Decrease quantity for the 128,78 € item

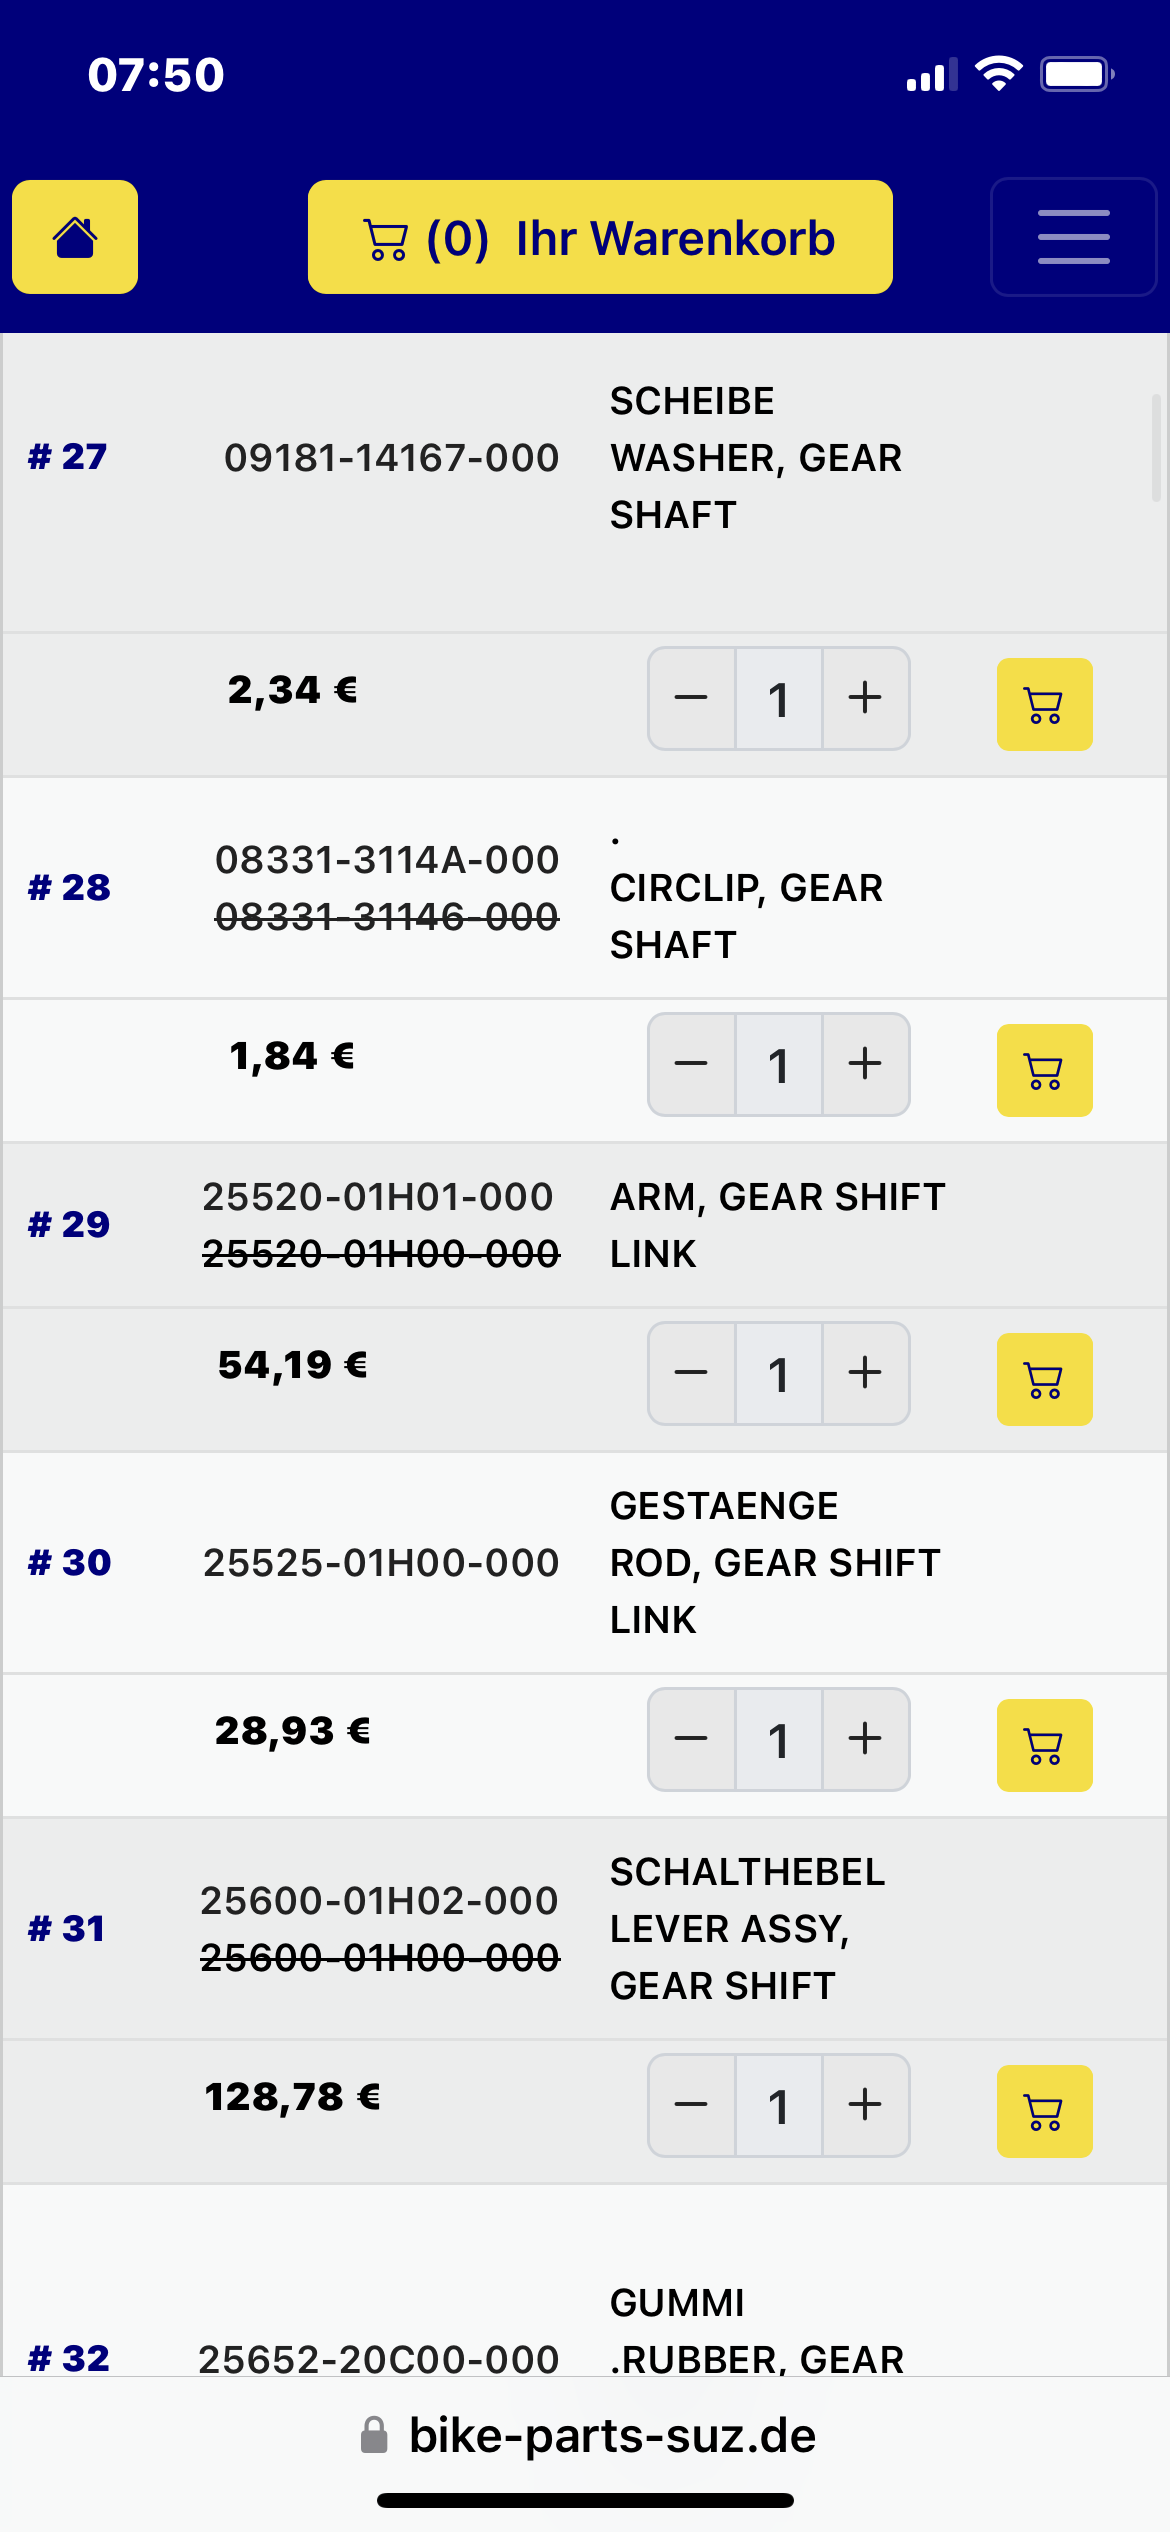pos(691,2105)
